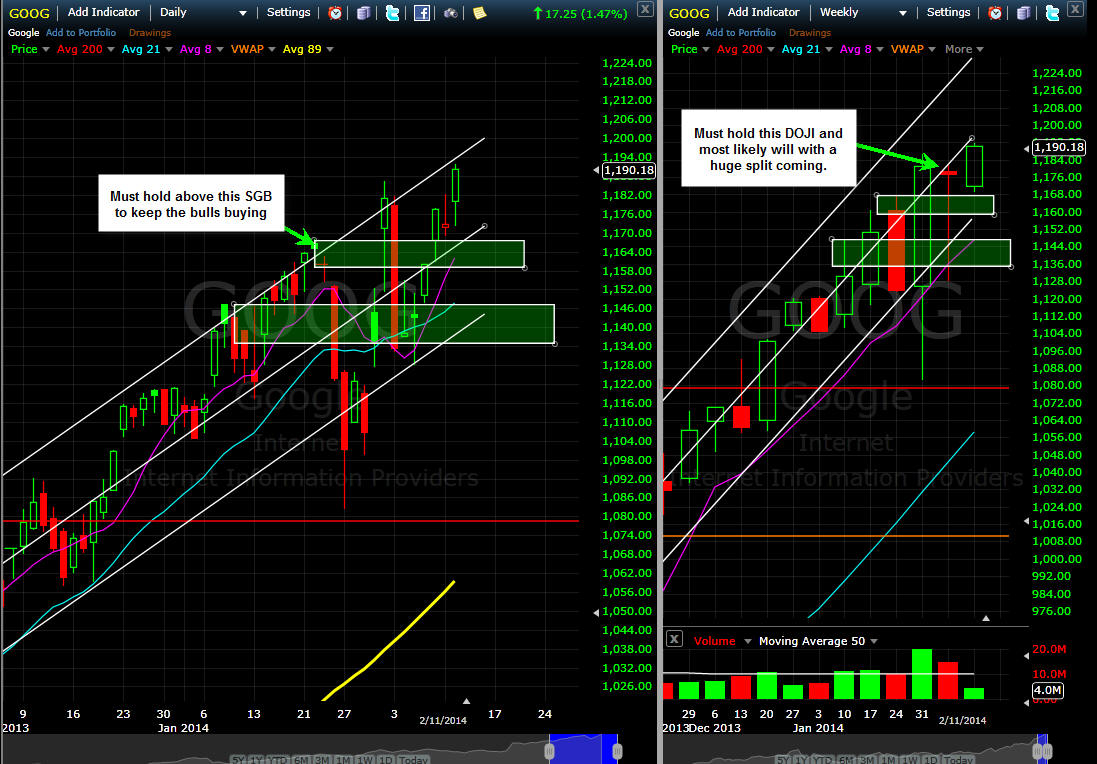Share Daily chart via Facebook icon
1097x764 pixels.
coord(422,13)
